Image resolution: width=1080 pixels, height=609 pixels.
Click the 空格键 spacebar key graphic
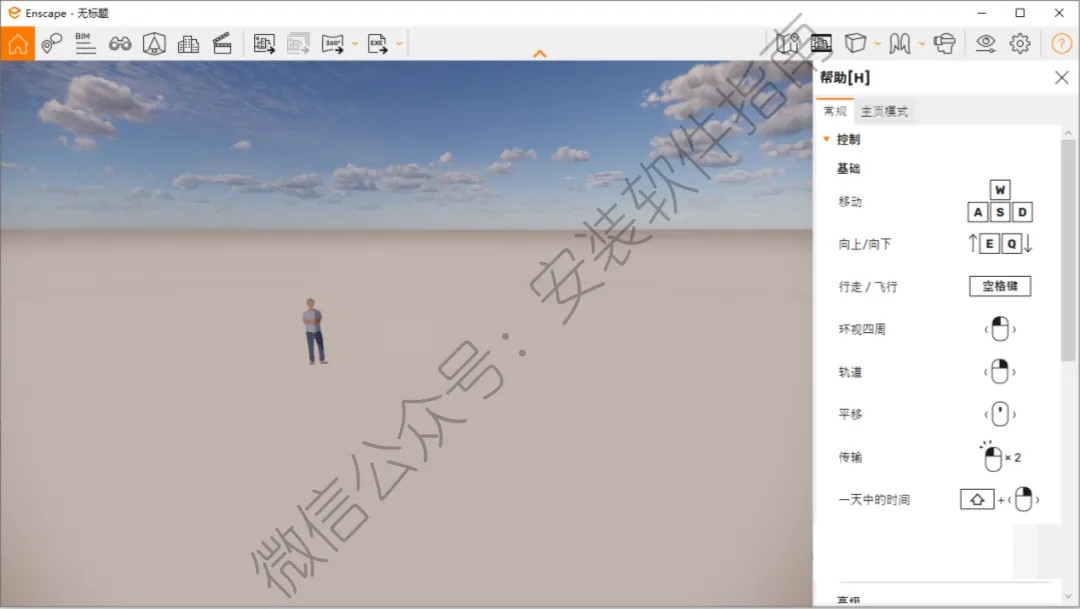pyautogui.click(x=1000, y=286)
